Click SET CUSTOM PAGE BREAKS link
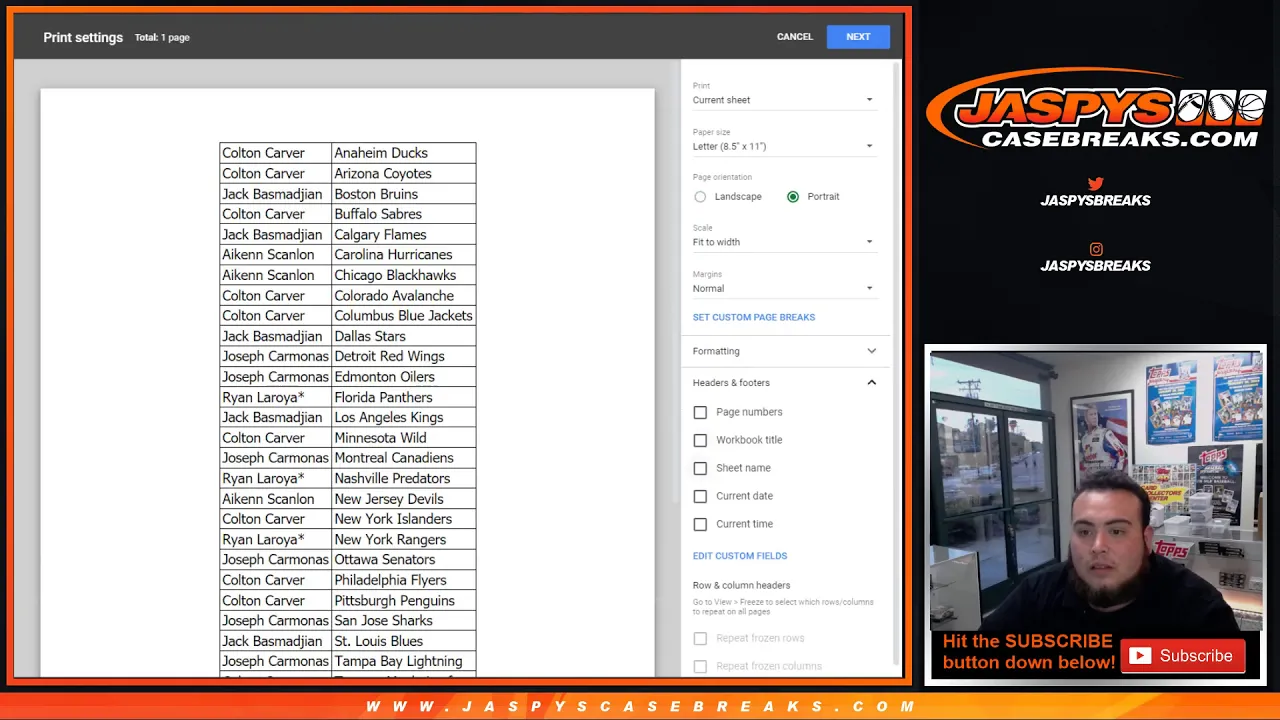This screenshot has width=1280, height=720. 754,317
